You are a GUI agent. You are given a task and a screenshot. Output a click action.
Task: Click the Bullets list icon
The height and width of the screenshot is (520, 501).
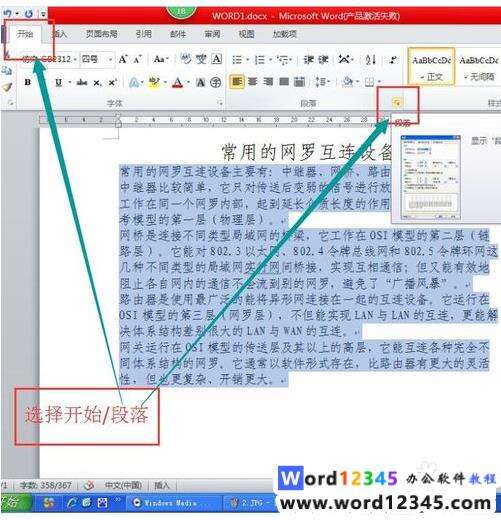[238, 60]
